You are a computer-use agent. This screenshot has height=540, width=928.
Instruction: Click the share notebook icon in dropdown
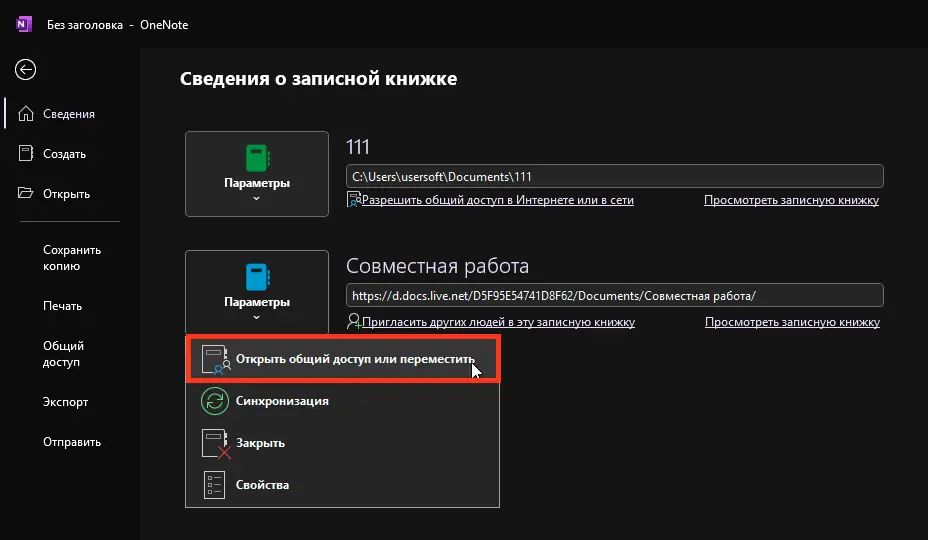pyautogui.click(x=215, y=360)
